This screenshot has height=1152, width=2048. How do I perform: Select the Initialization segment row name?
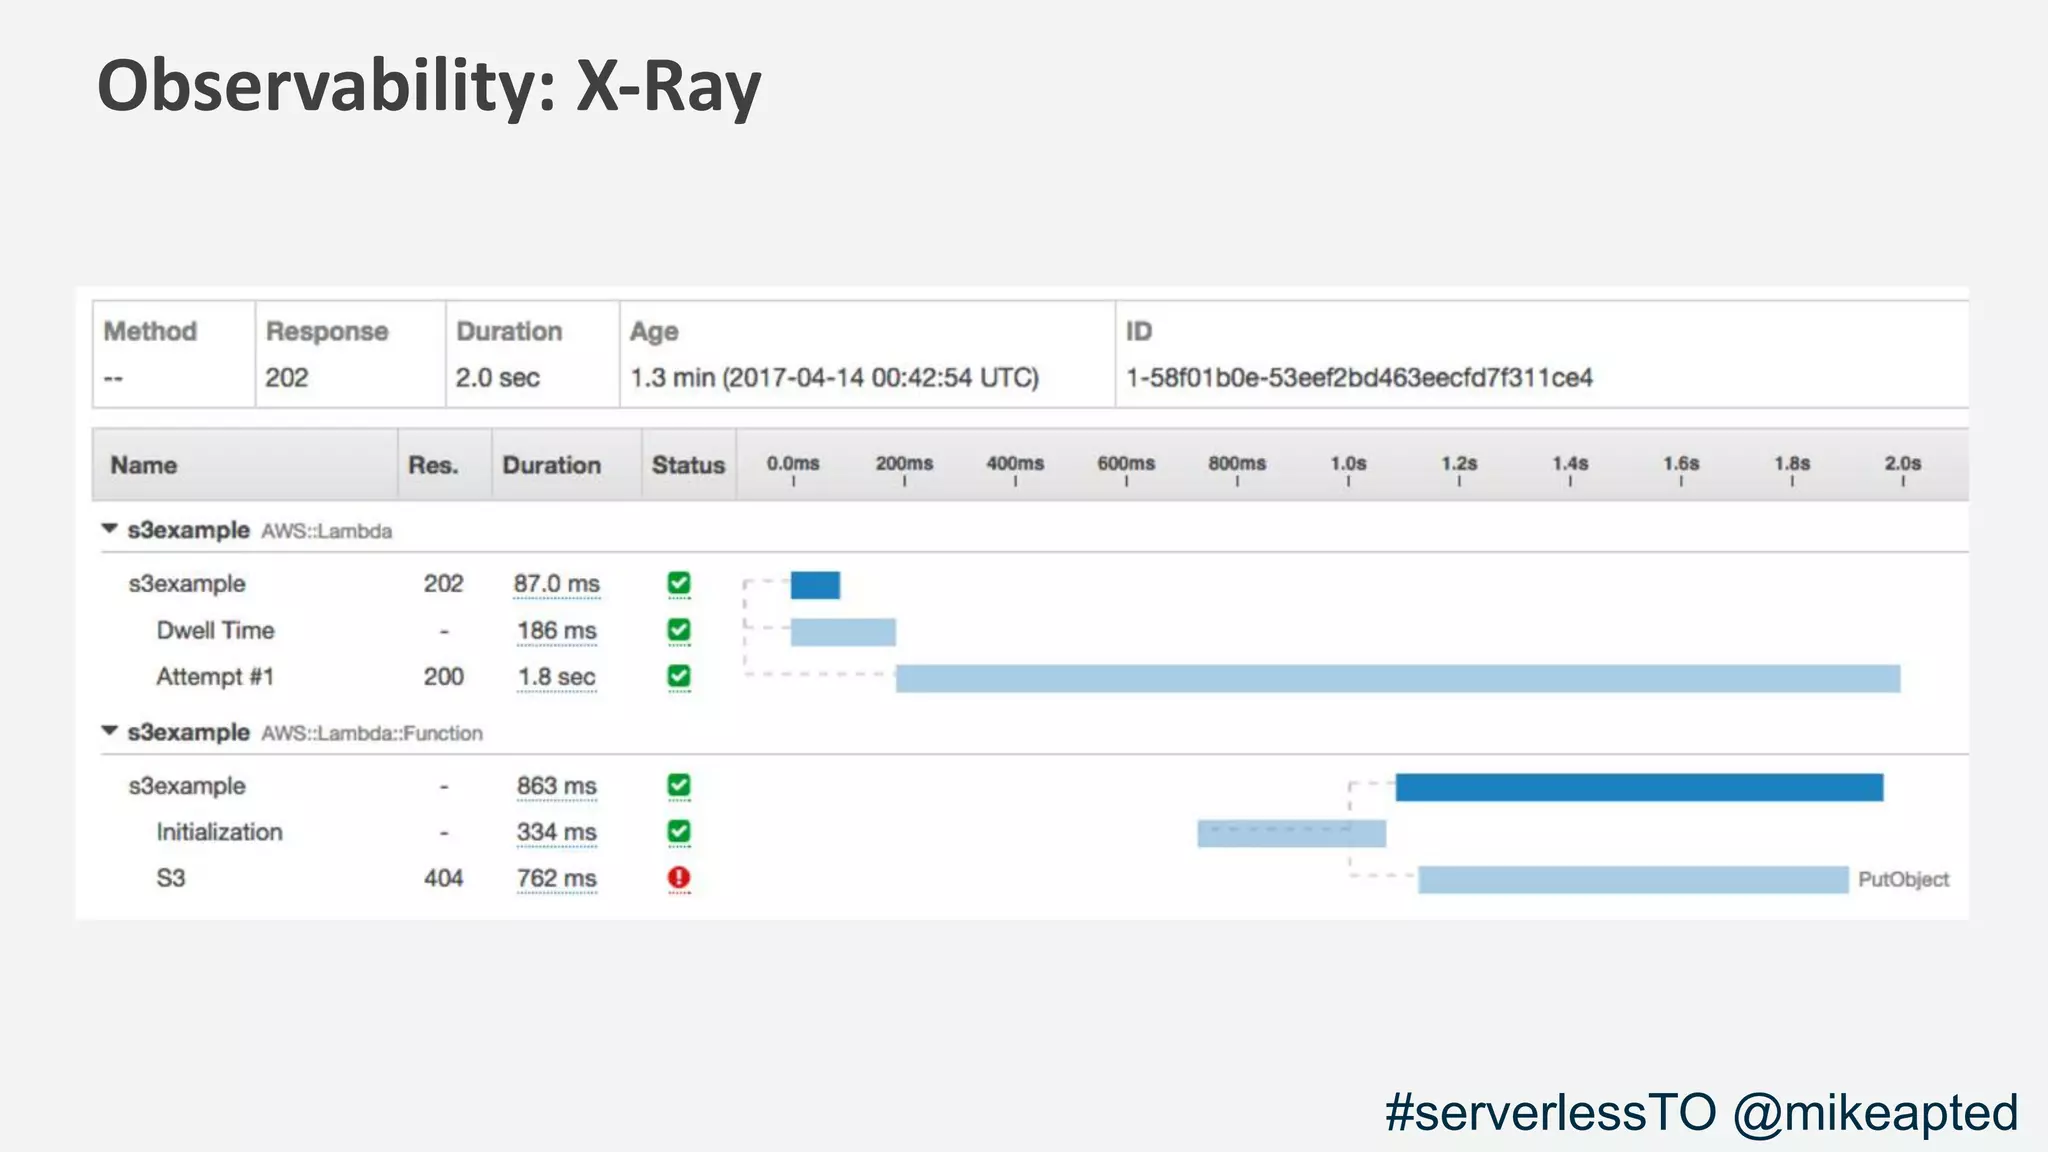click(x=219, y=832)
